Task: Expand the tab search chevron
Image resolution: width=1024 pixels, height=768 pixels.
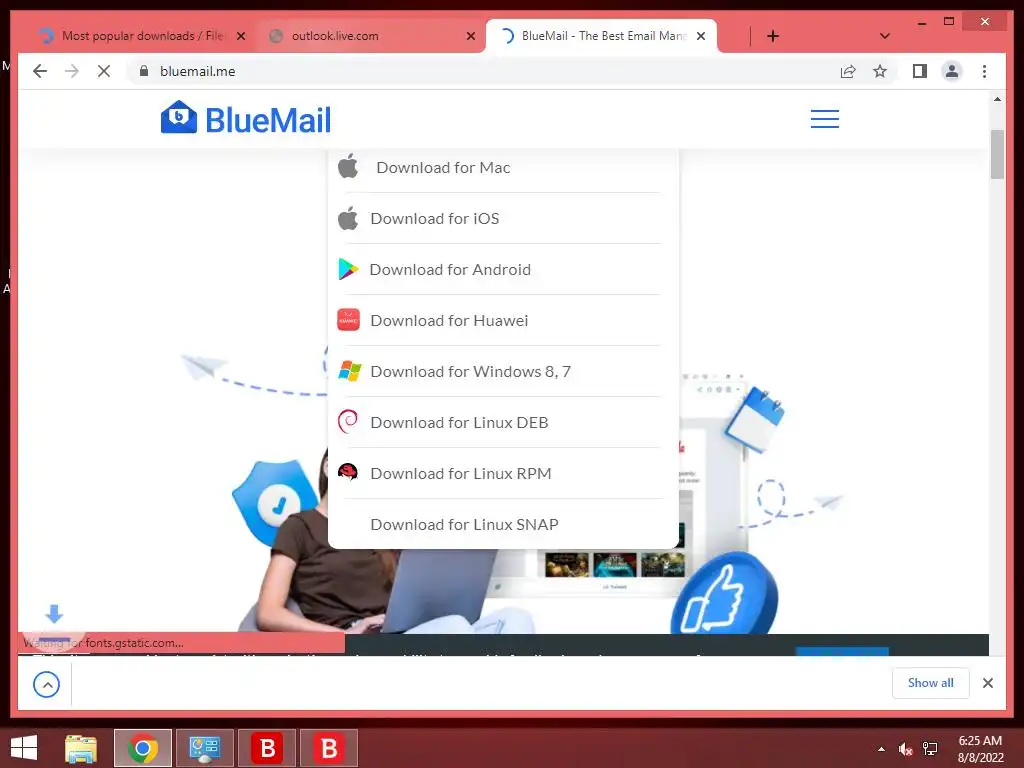Action: [884, 36]
